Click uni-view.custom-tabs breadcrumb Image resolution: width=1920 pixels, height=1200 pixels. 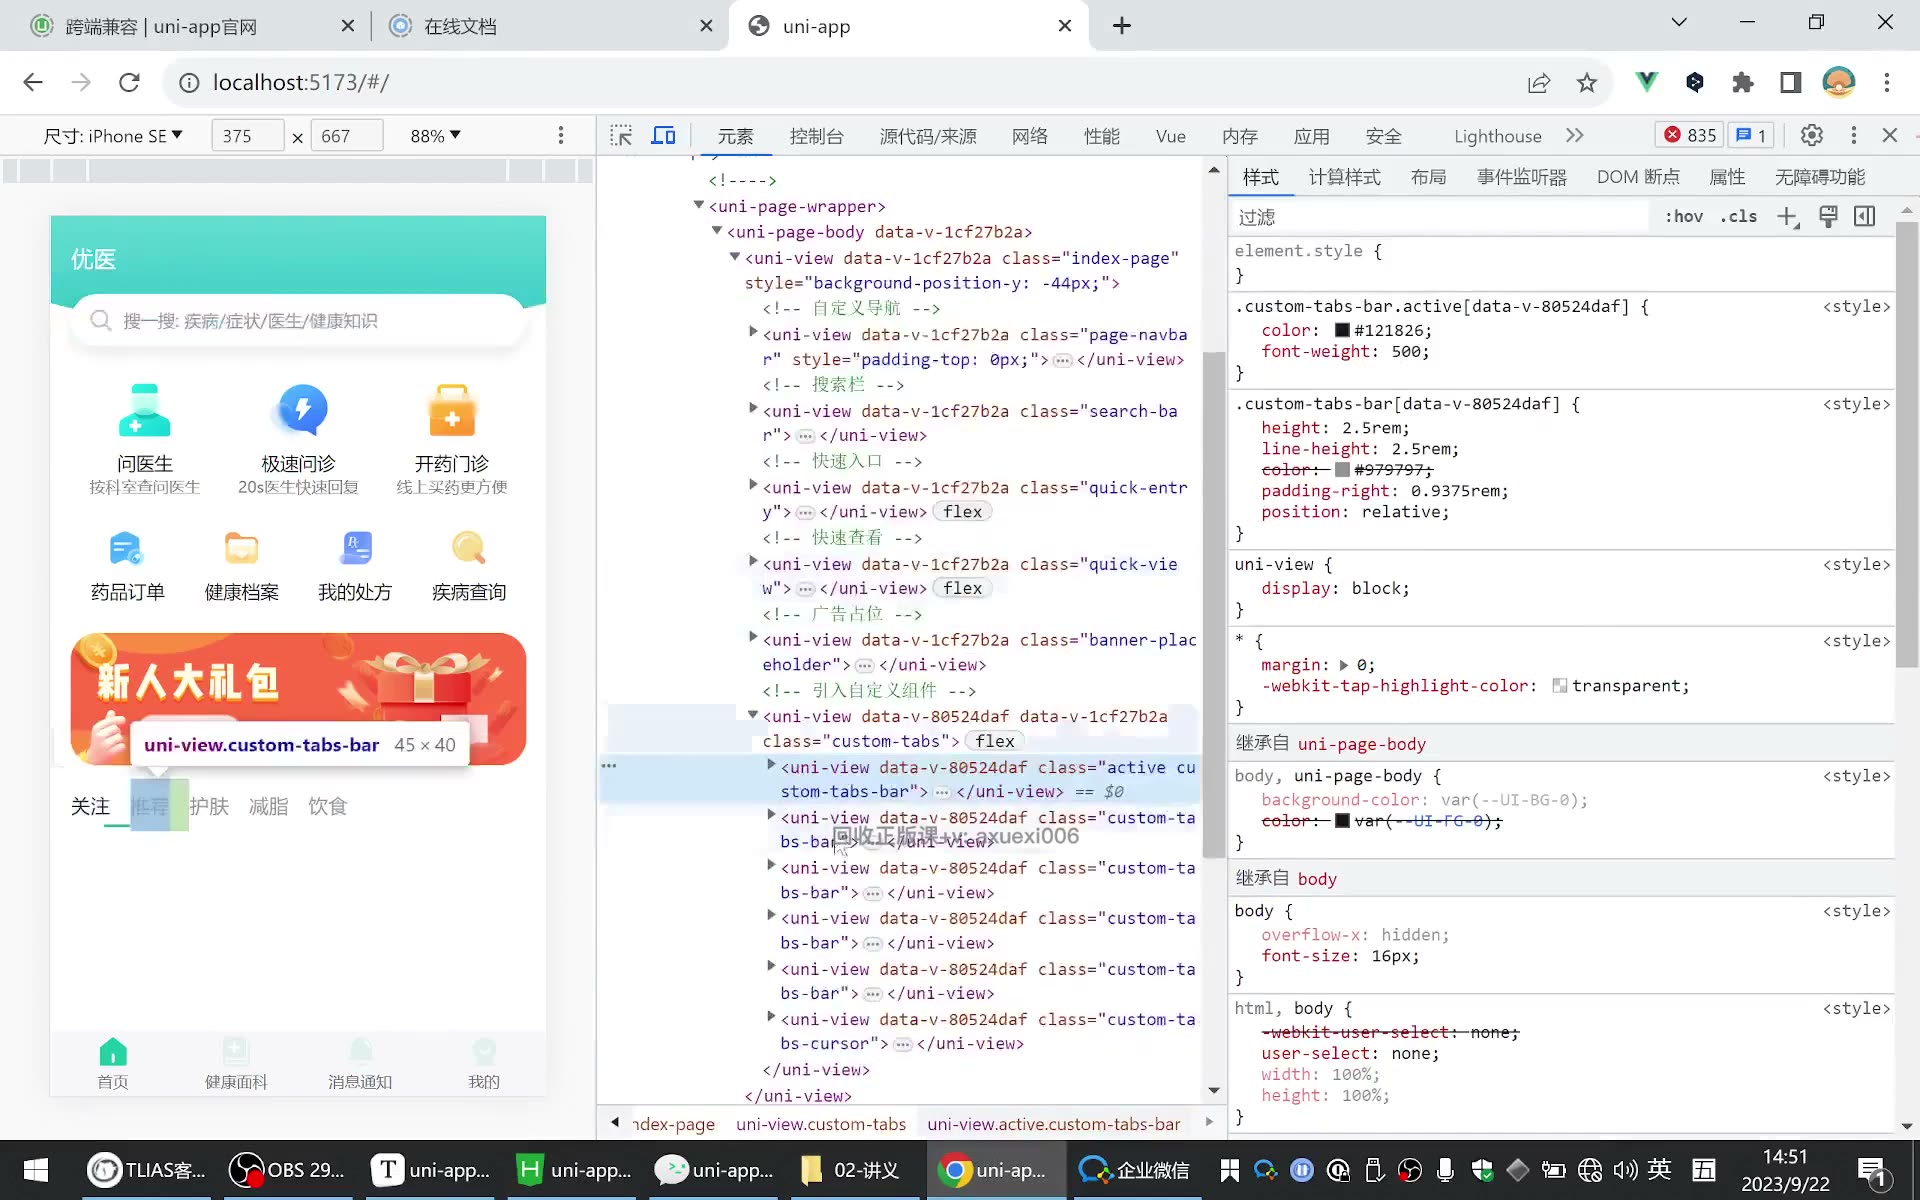click(x=821, y=1124)
